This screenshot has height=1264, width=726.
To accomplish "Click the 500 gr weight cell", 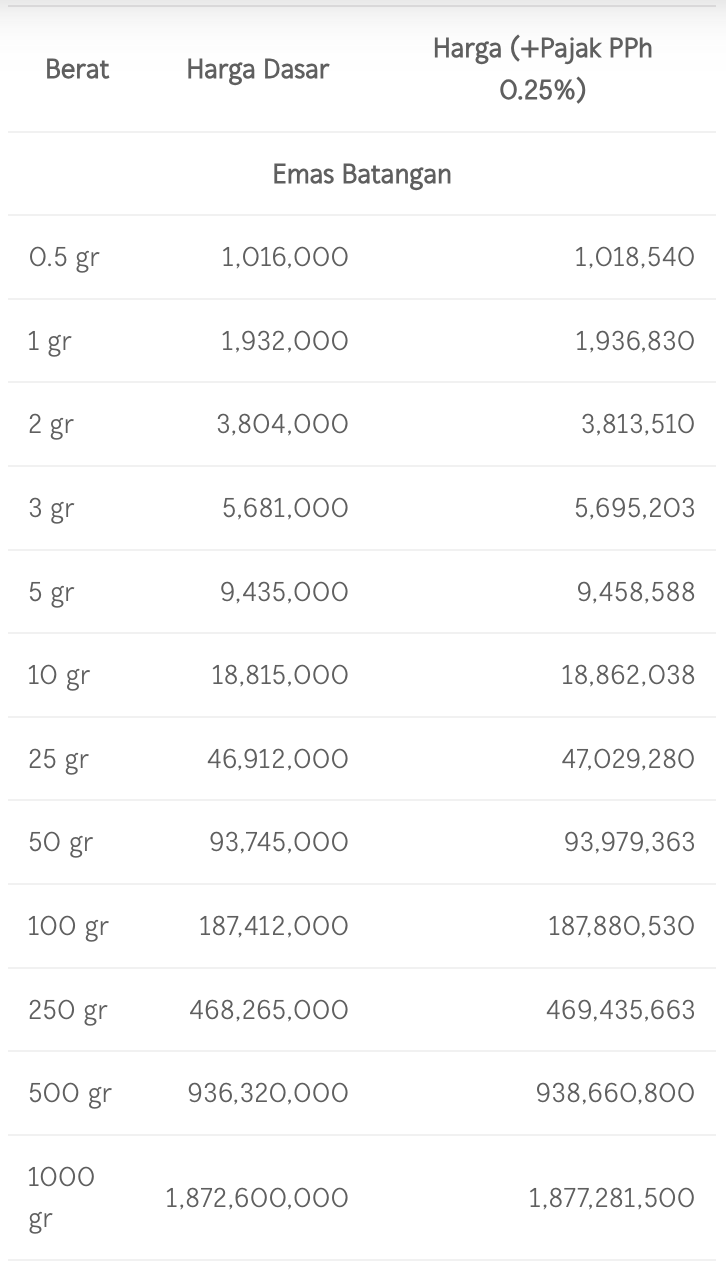I will (x=70, y=1093).
